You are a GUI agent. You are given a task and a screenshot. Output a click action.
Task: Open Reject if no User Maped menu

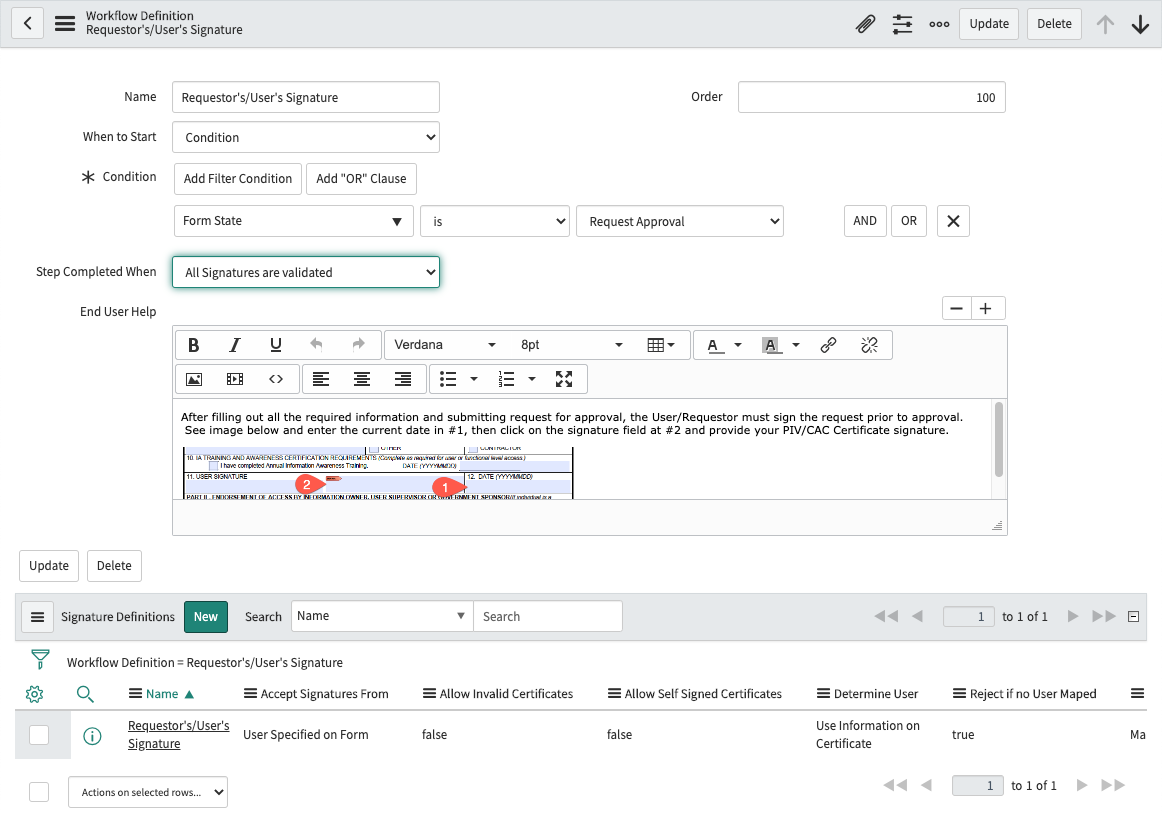coord(959,694)
